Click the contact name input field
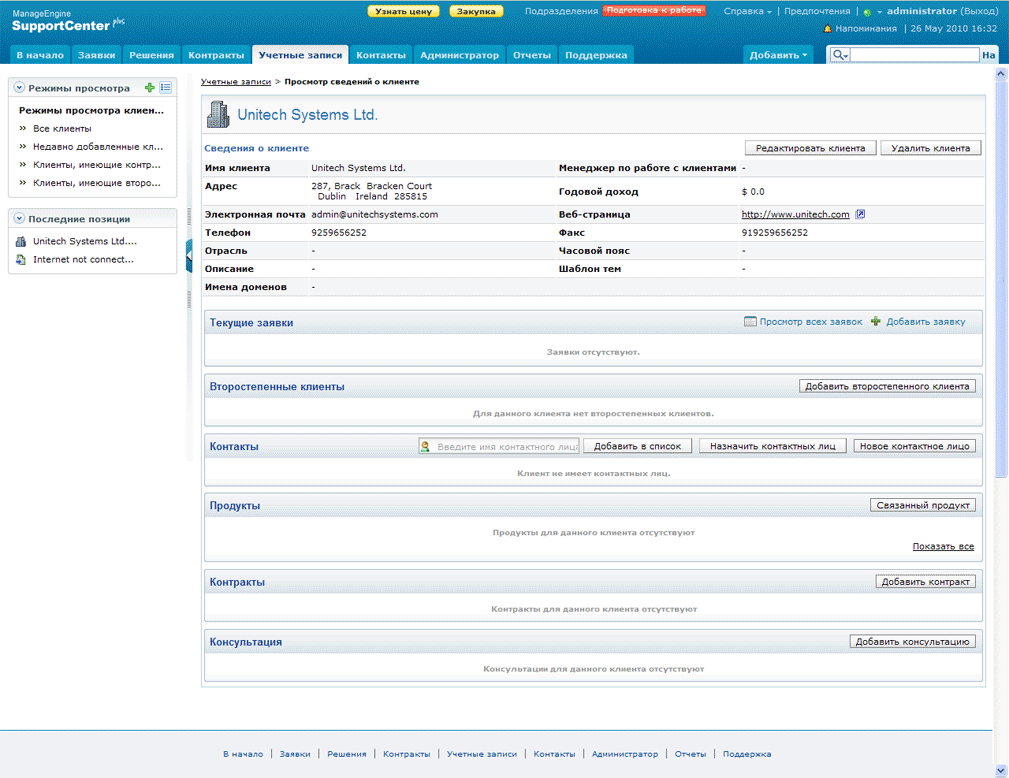The height and width of the screenshot is (778, 1009). 499,446
